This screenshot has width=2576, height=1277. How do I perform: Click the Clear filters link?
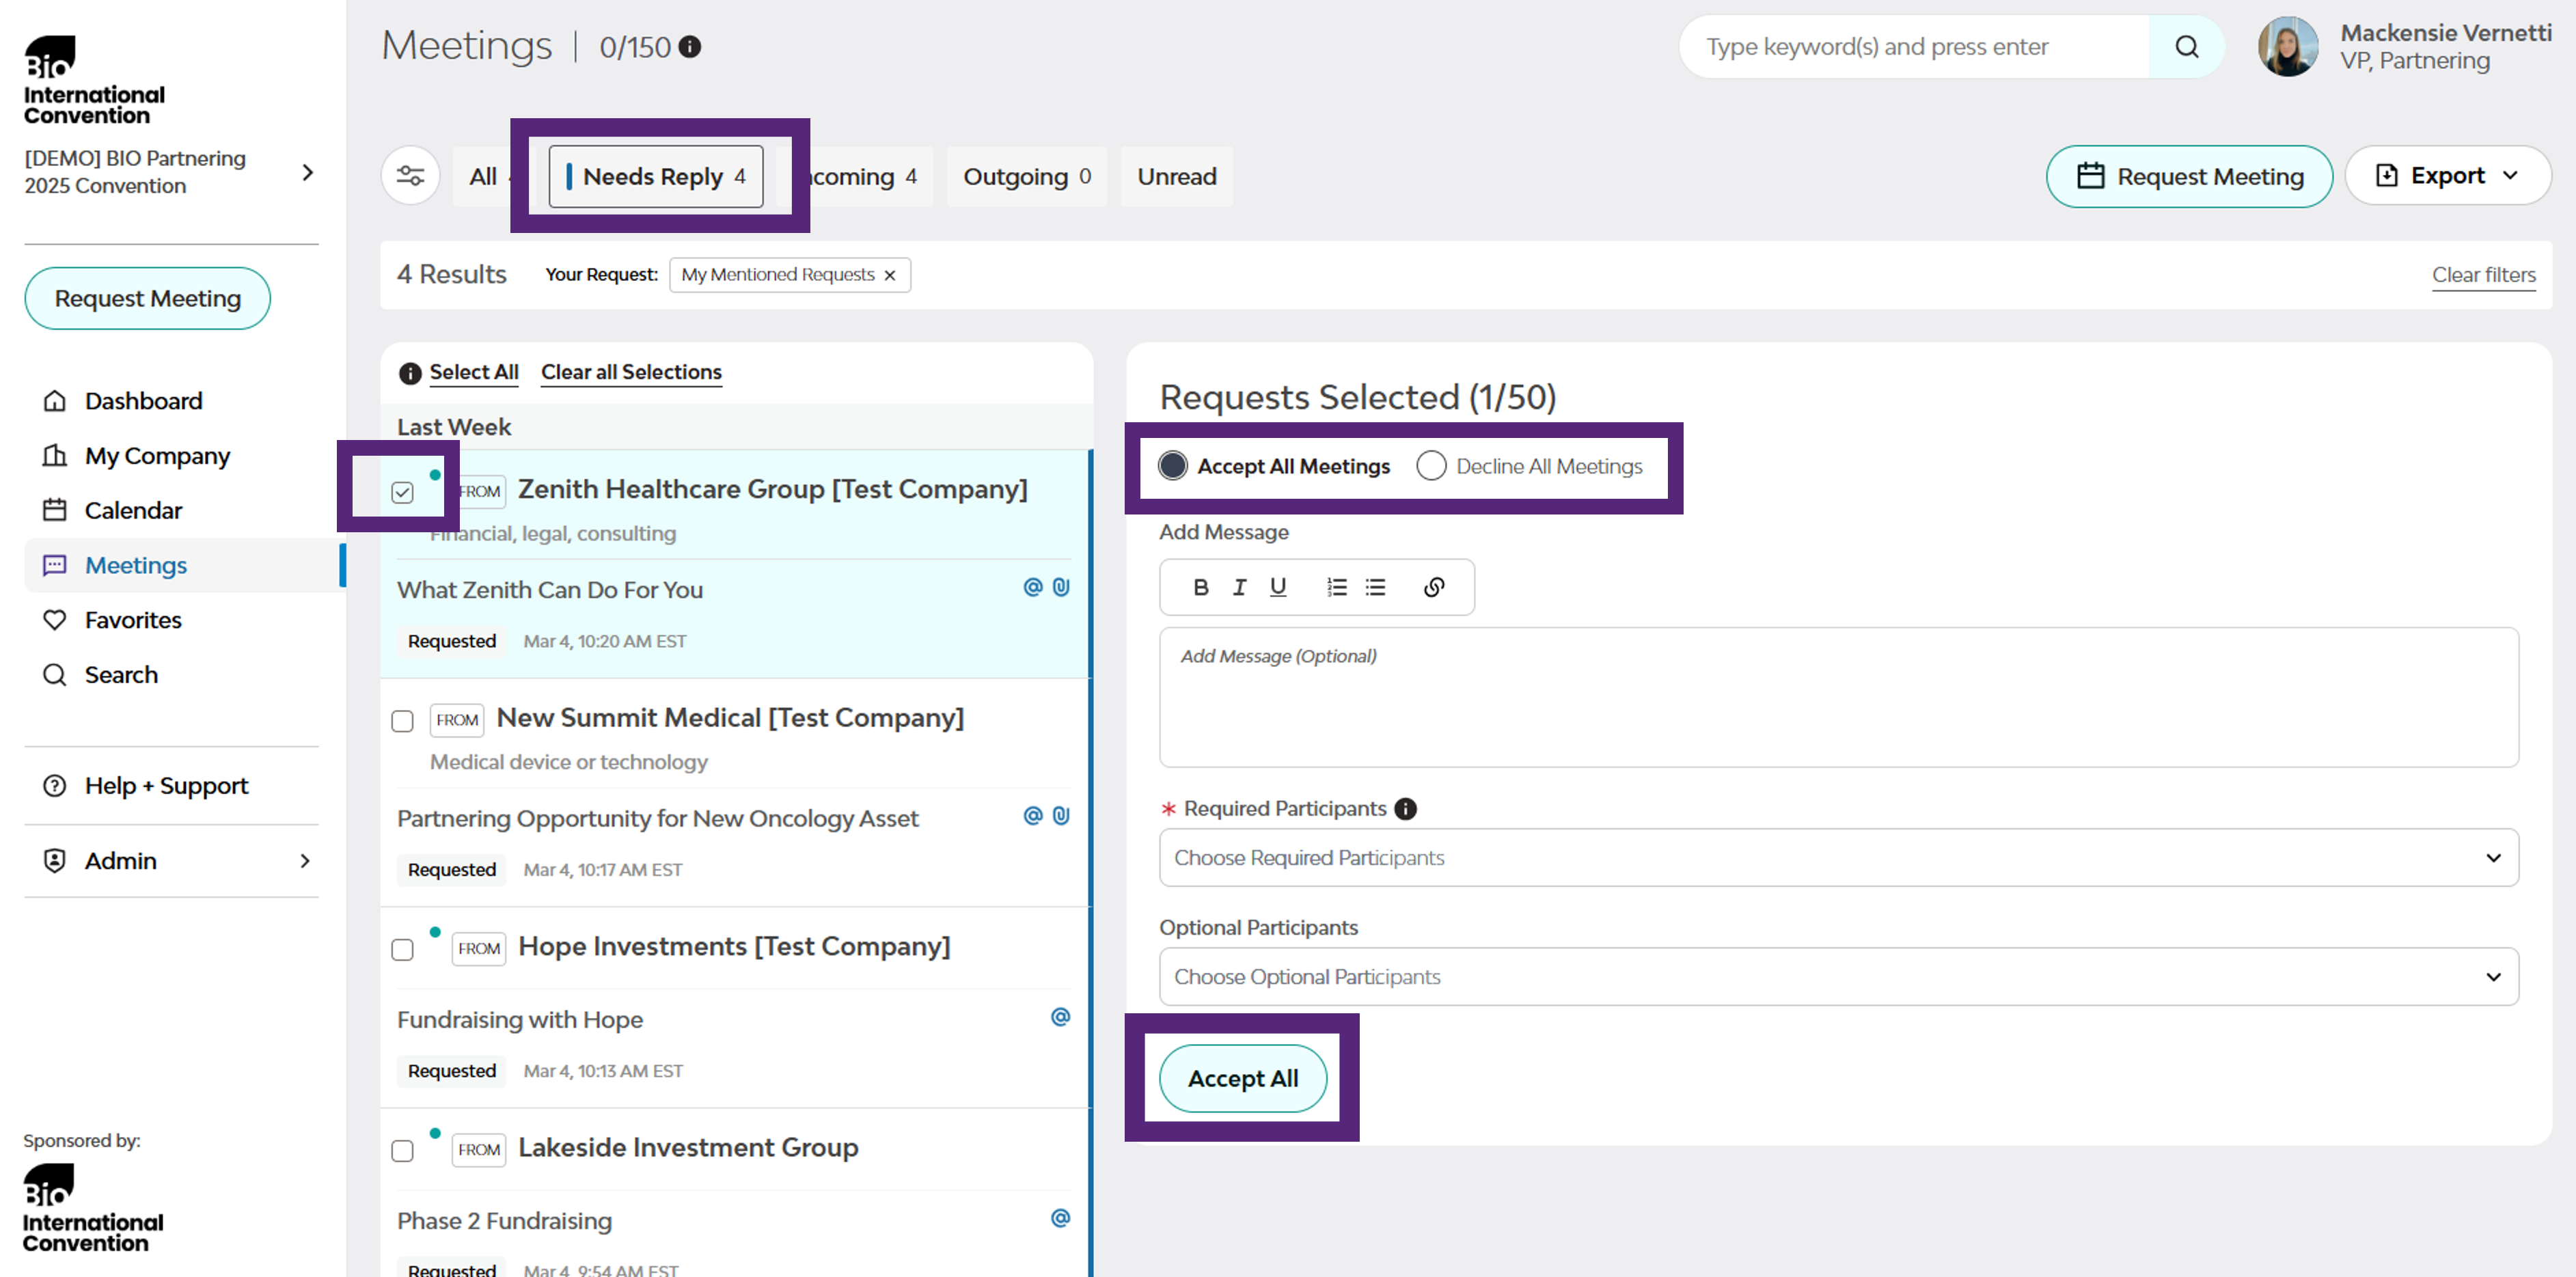click(x=2483, y=275)
